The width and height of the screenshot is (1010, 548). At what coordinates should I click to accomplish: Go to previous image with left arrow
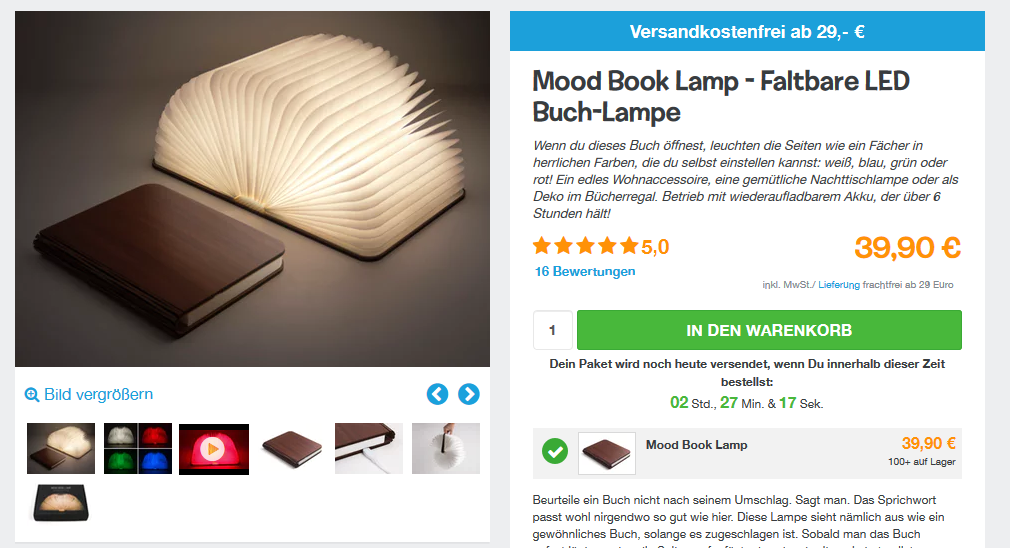coord(437,394)
